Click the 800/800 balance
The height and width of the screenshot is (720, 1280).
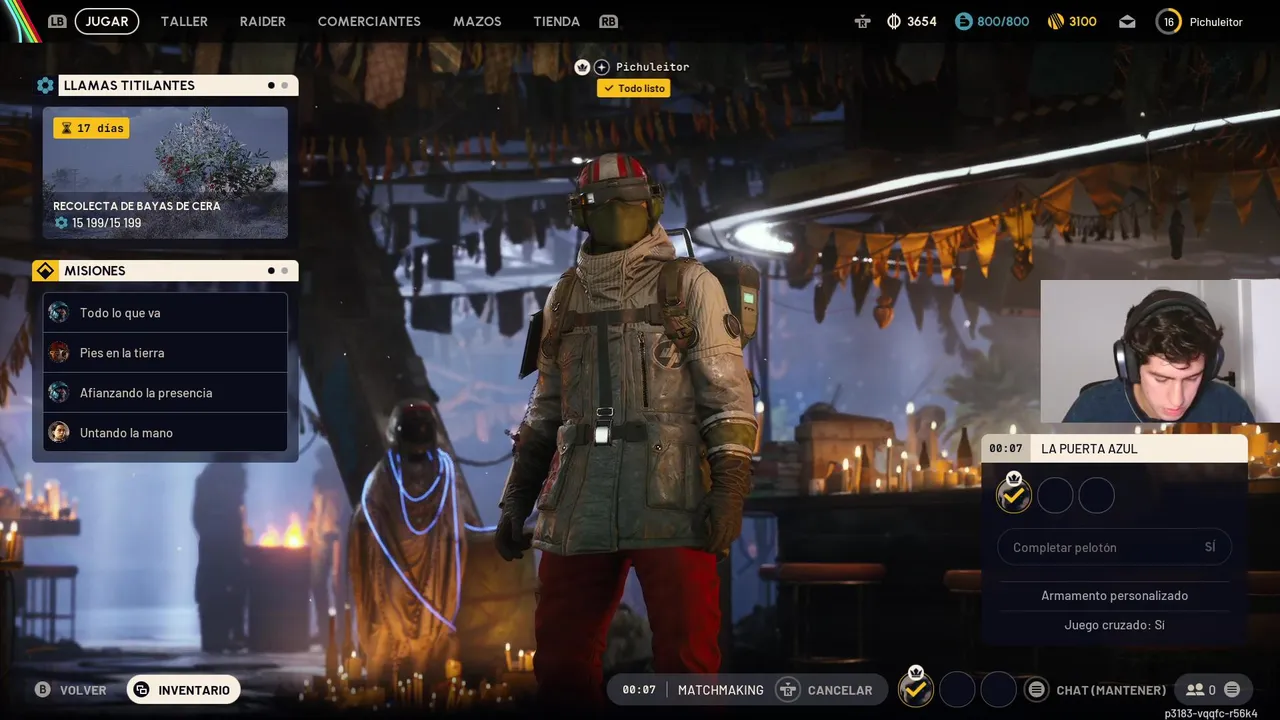[x=1003, y=21]
